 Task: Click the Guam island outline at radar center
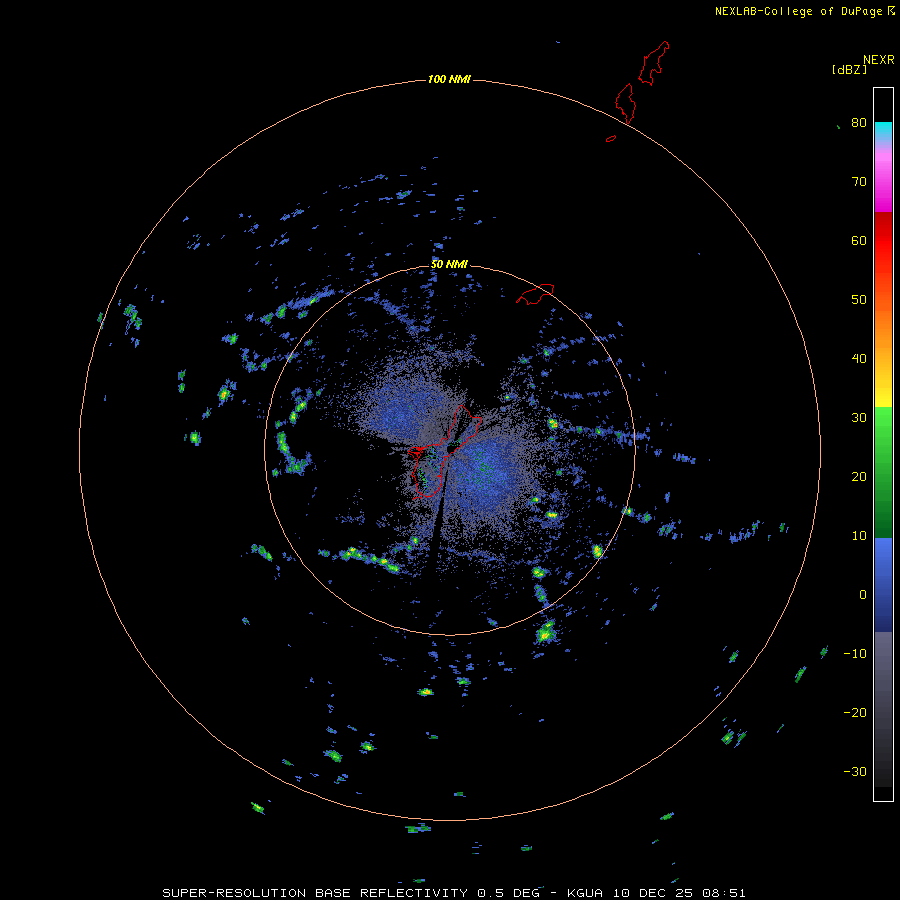click(x=445, y=453)
